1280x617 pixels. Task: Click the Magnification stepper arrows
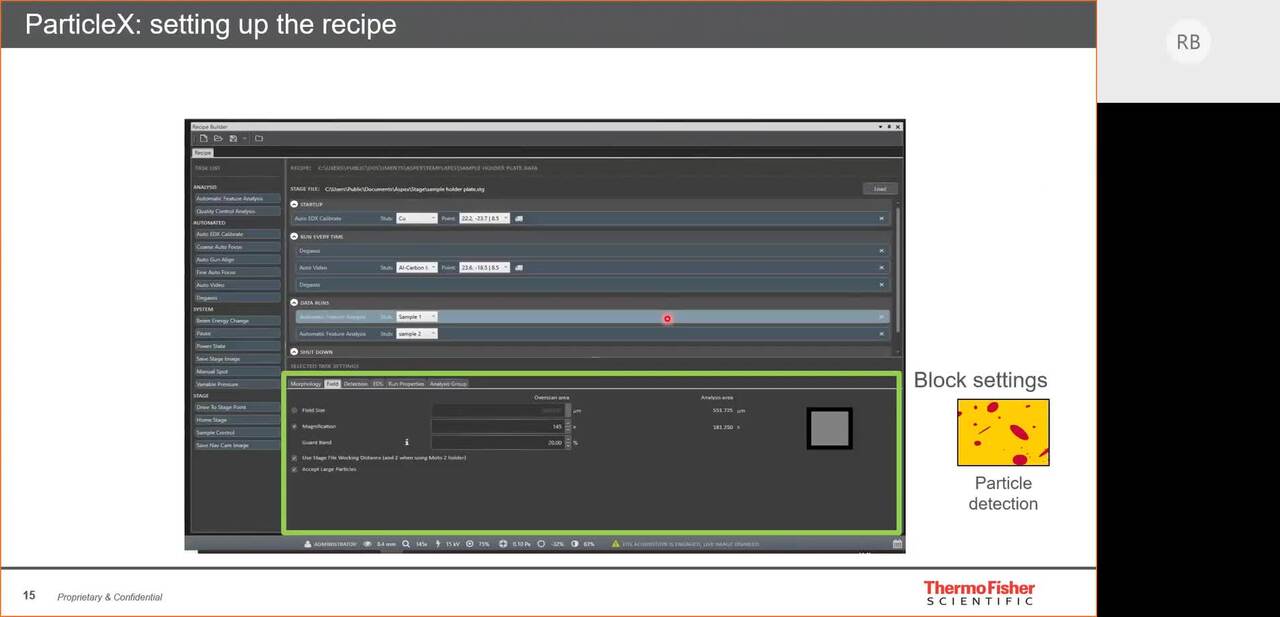(568, 426)
